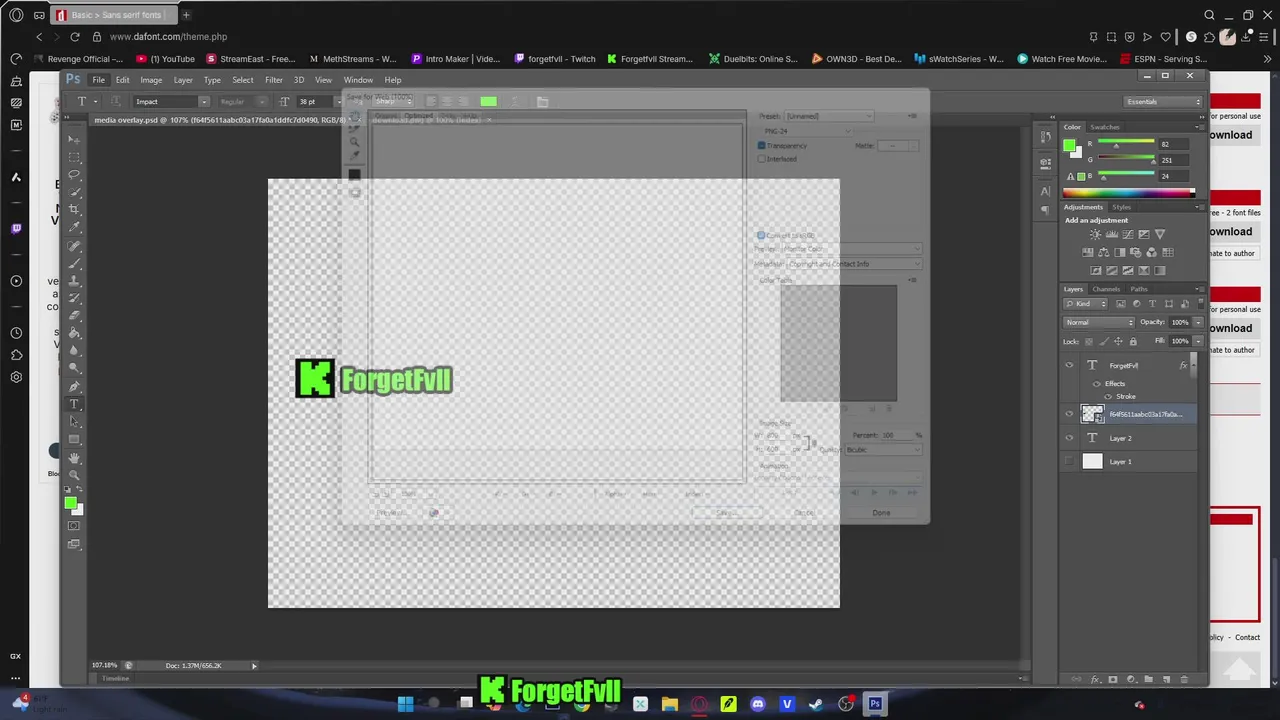Image resolution: width=1280 pixels, height=720 pixels.
Task: Hide the Layer 2 text layer
Action: [1069, 438]
